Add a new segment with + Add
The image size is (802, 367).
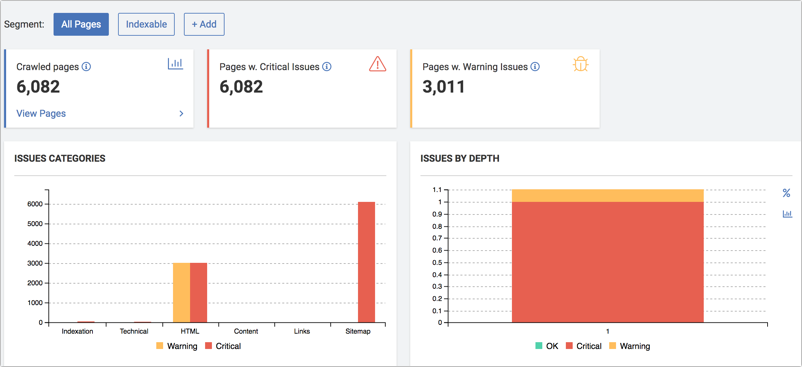tap(204, 24)
